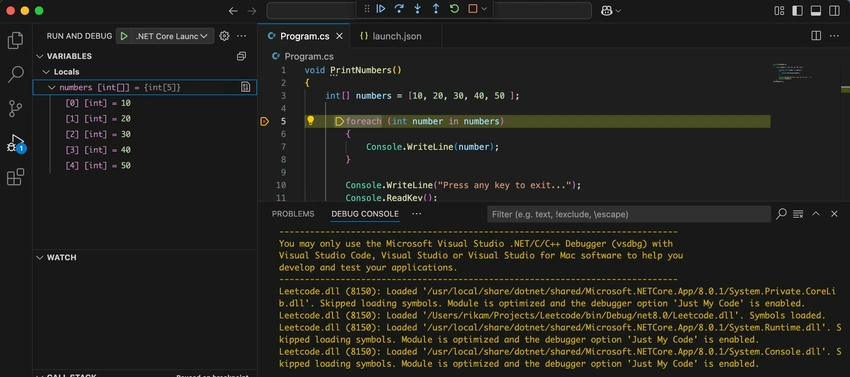The image size is (850, 377).
Task: Open dropdown next to Stop button
Action: click(x=484, y=9)
